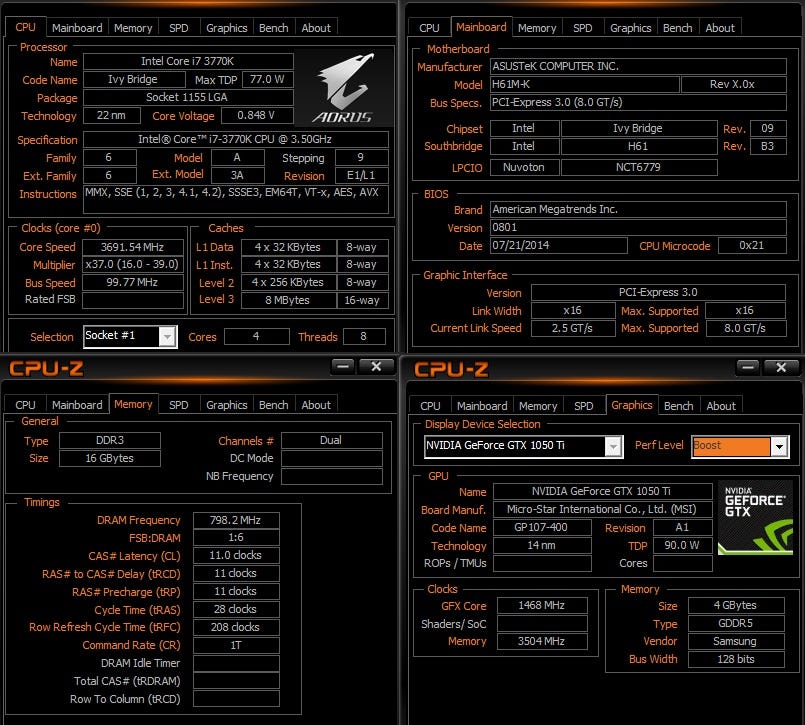
Task: Go to SPD tab in Memory window
Action: tap(179, 405)
